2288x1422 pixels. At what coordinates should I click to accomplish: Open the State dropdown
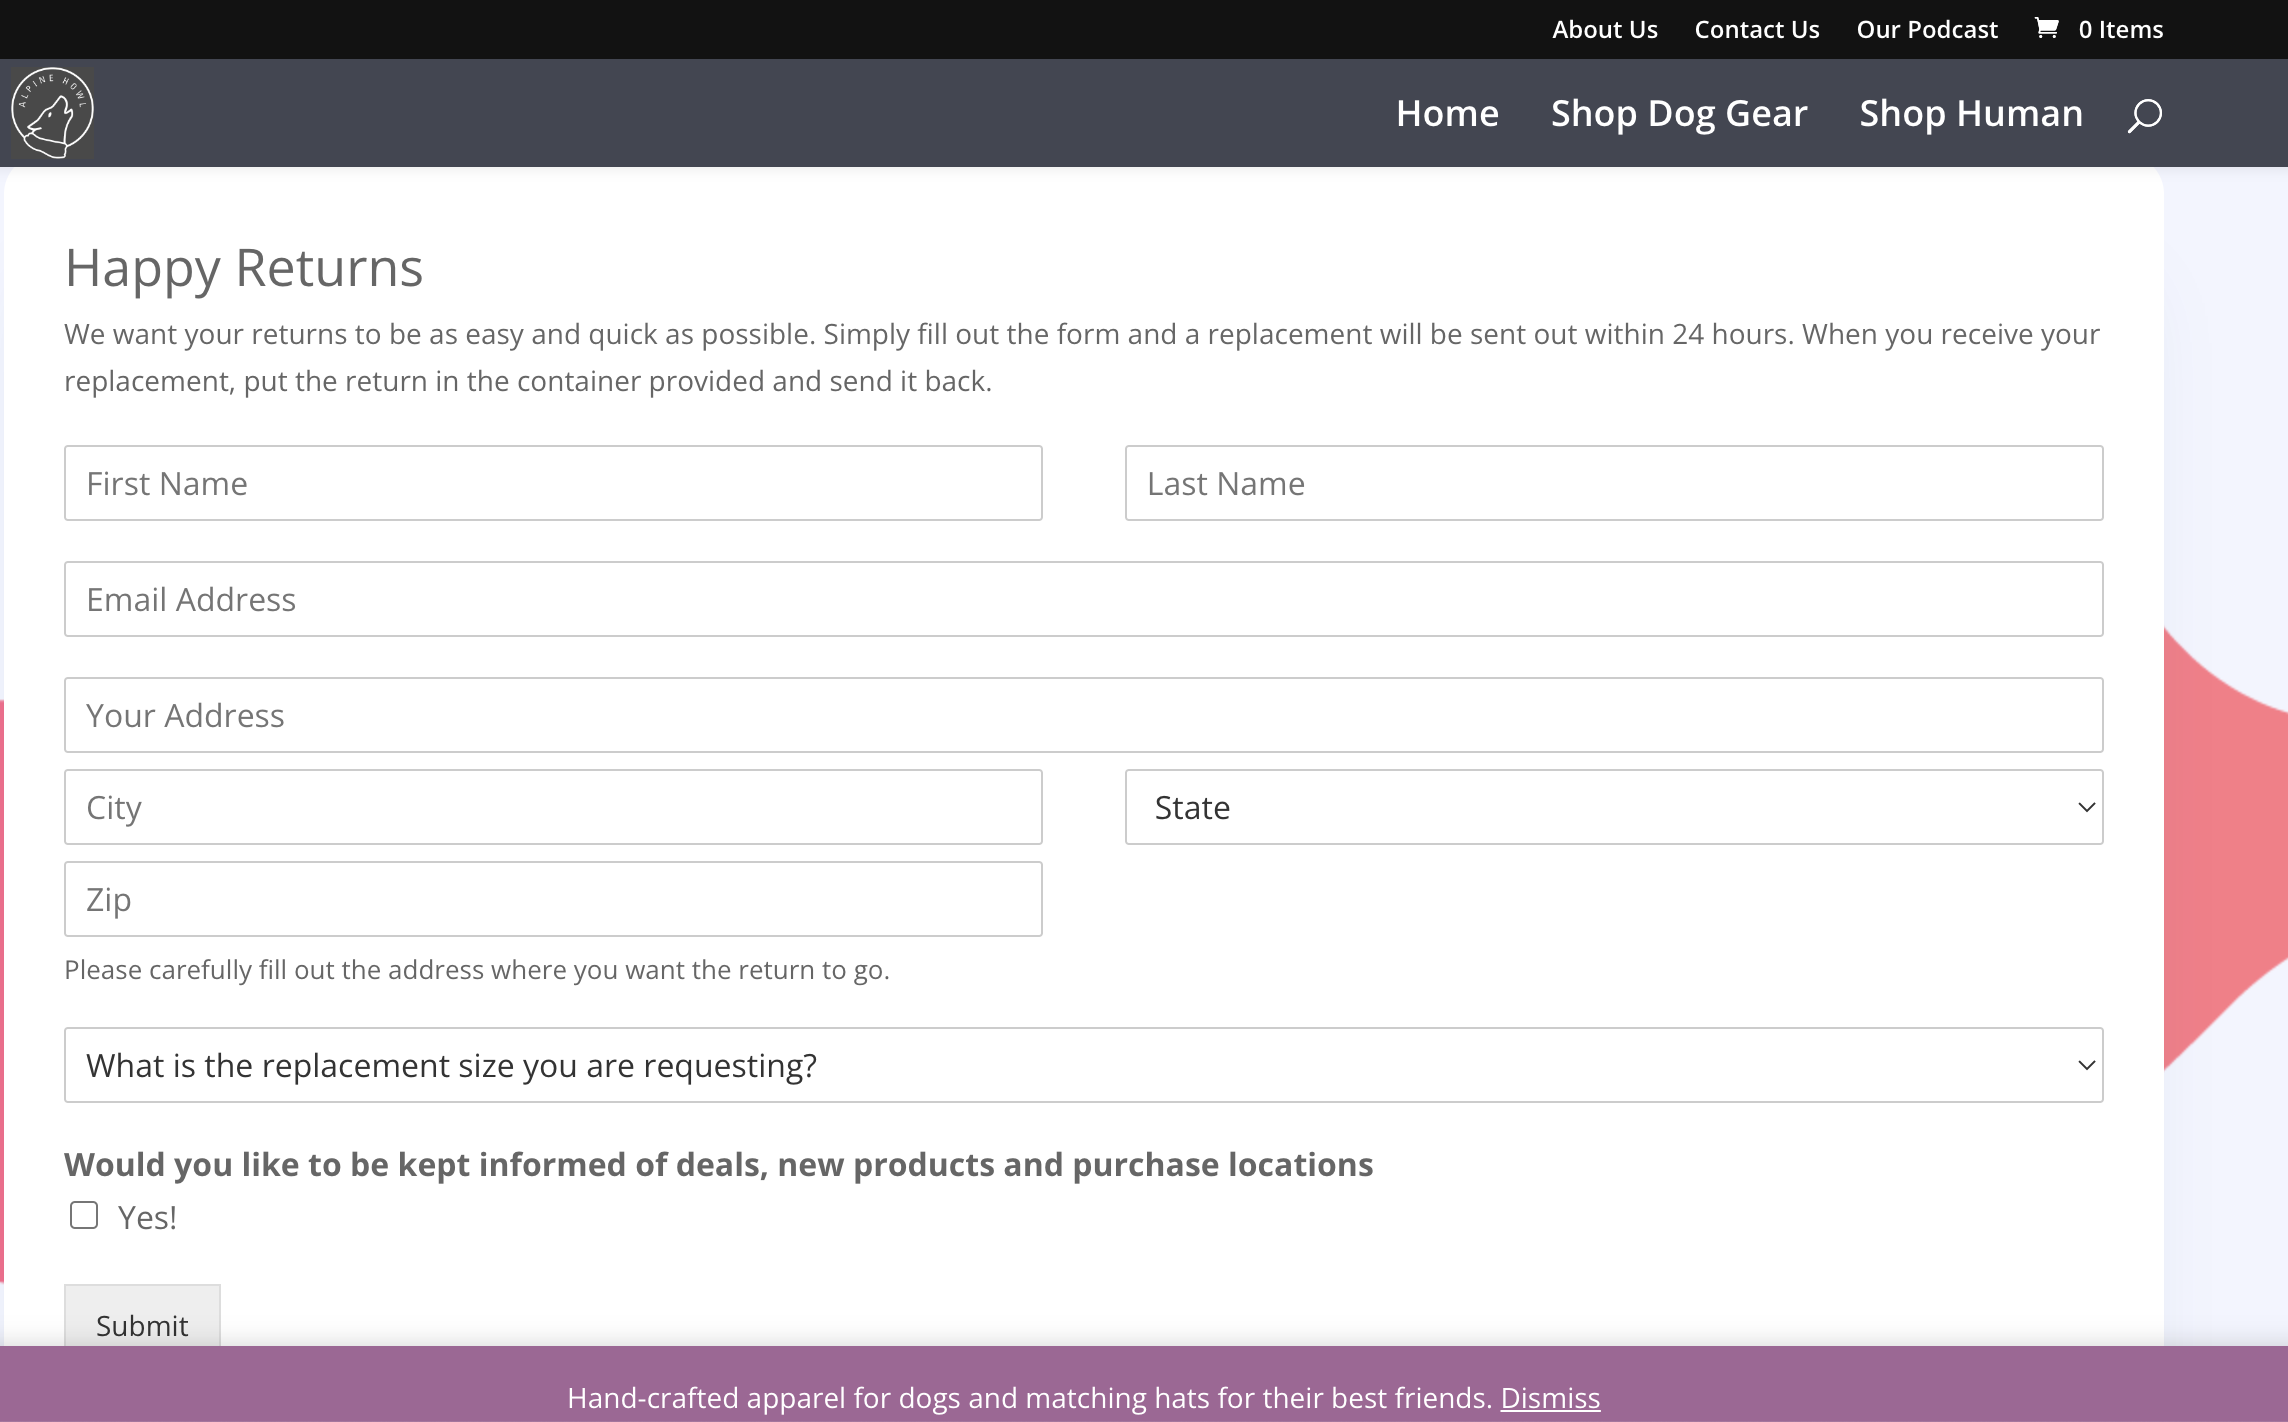point(1612,806)
